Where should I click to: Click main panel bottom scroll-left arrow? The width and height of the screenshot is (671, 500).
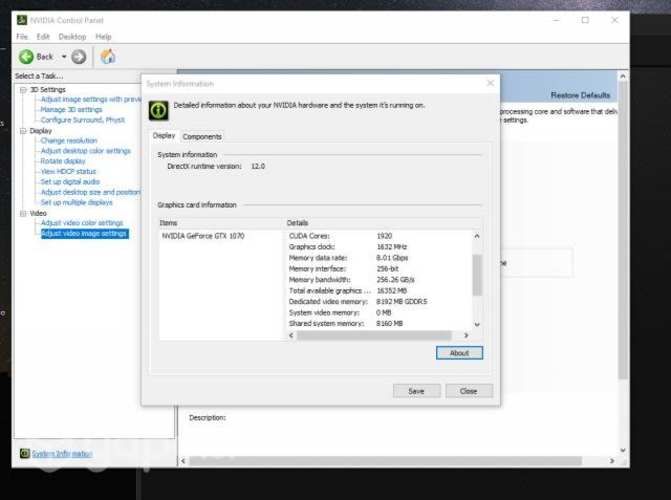point(183,461)
